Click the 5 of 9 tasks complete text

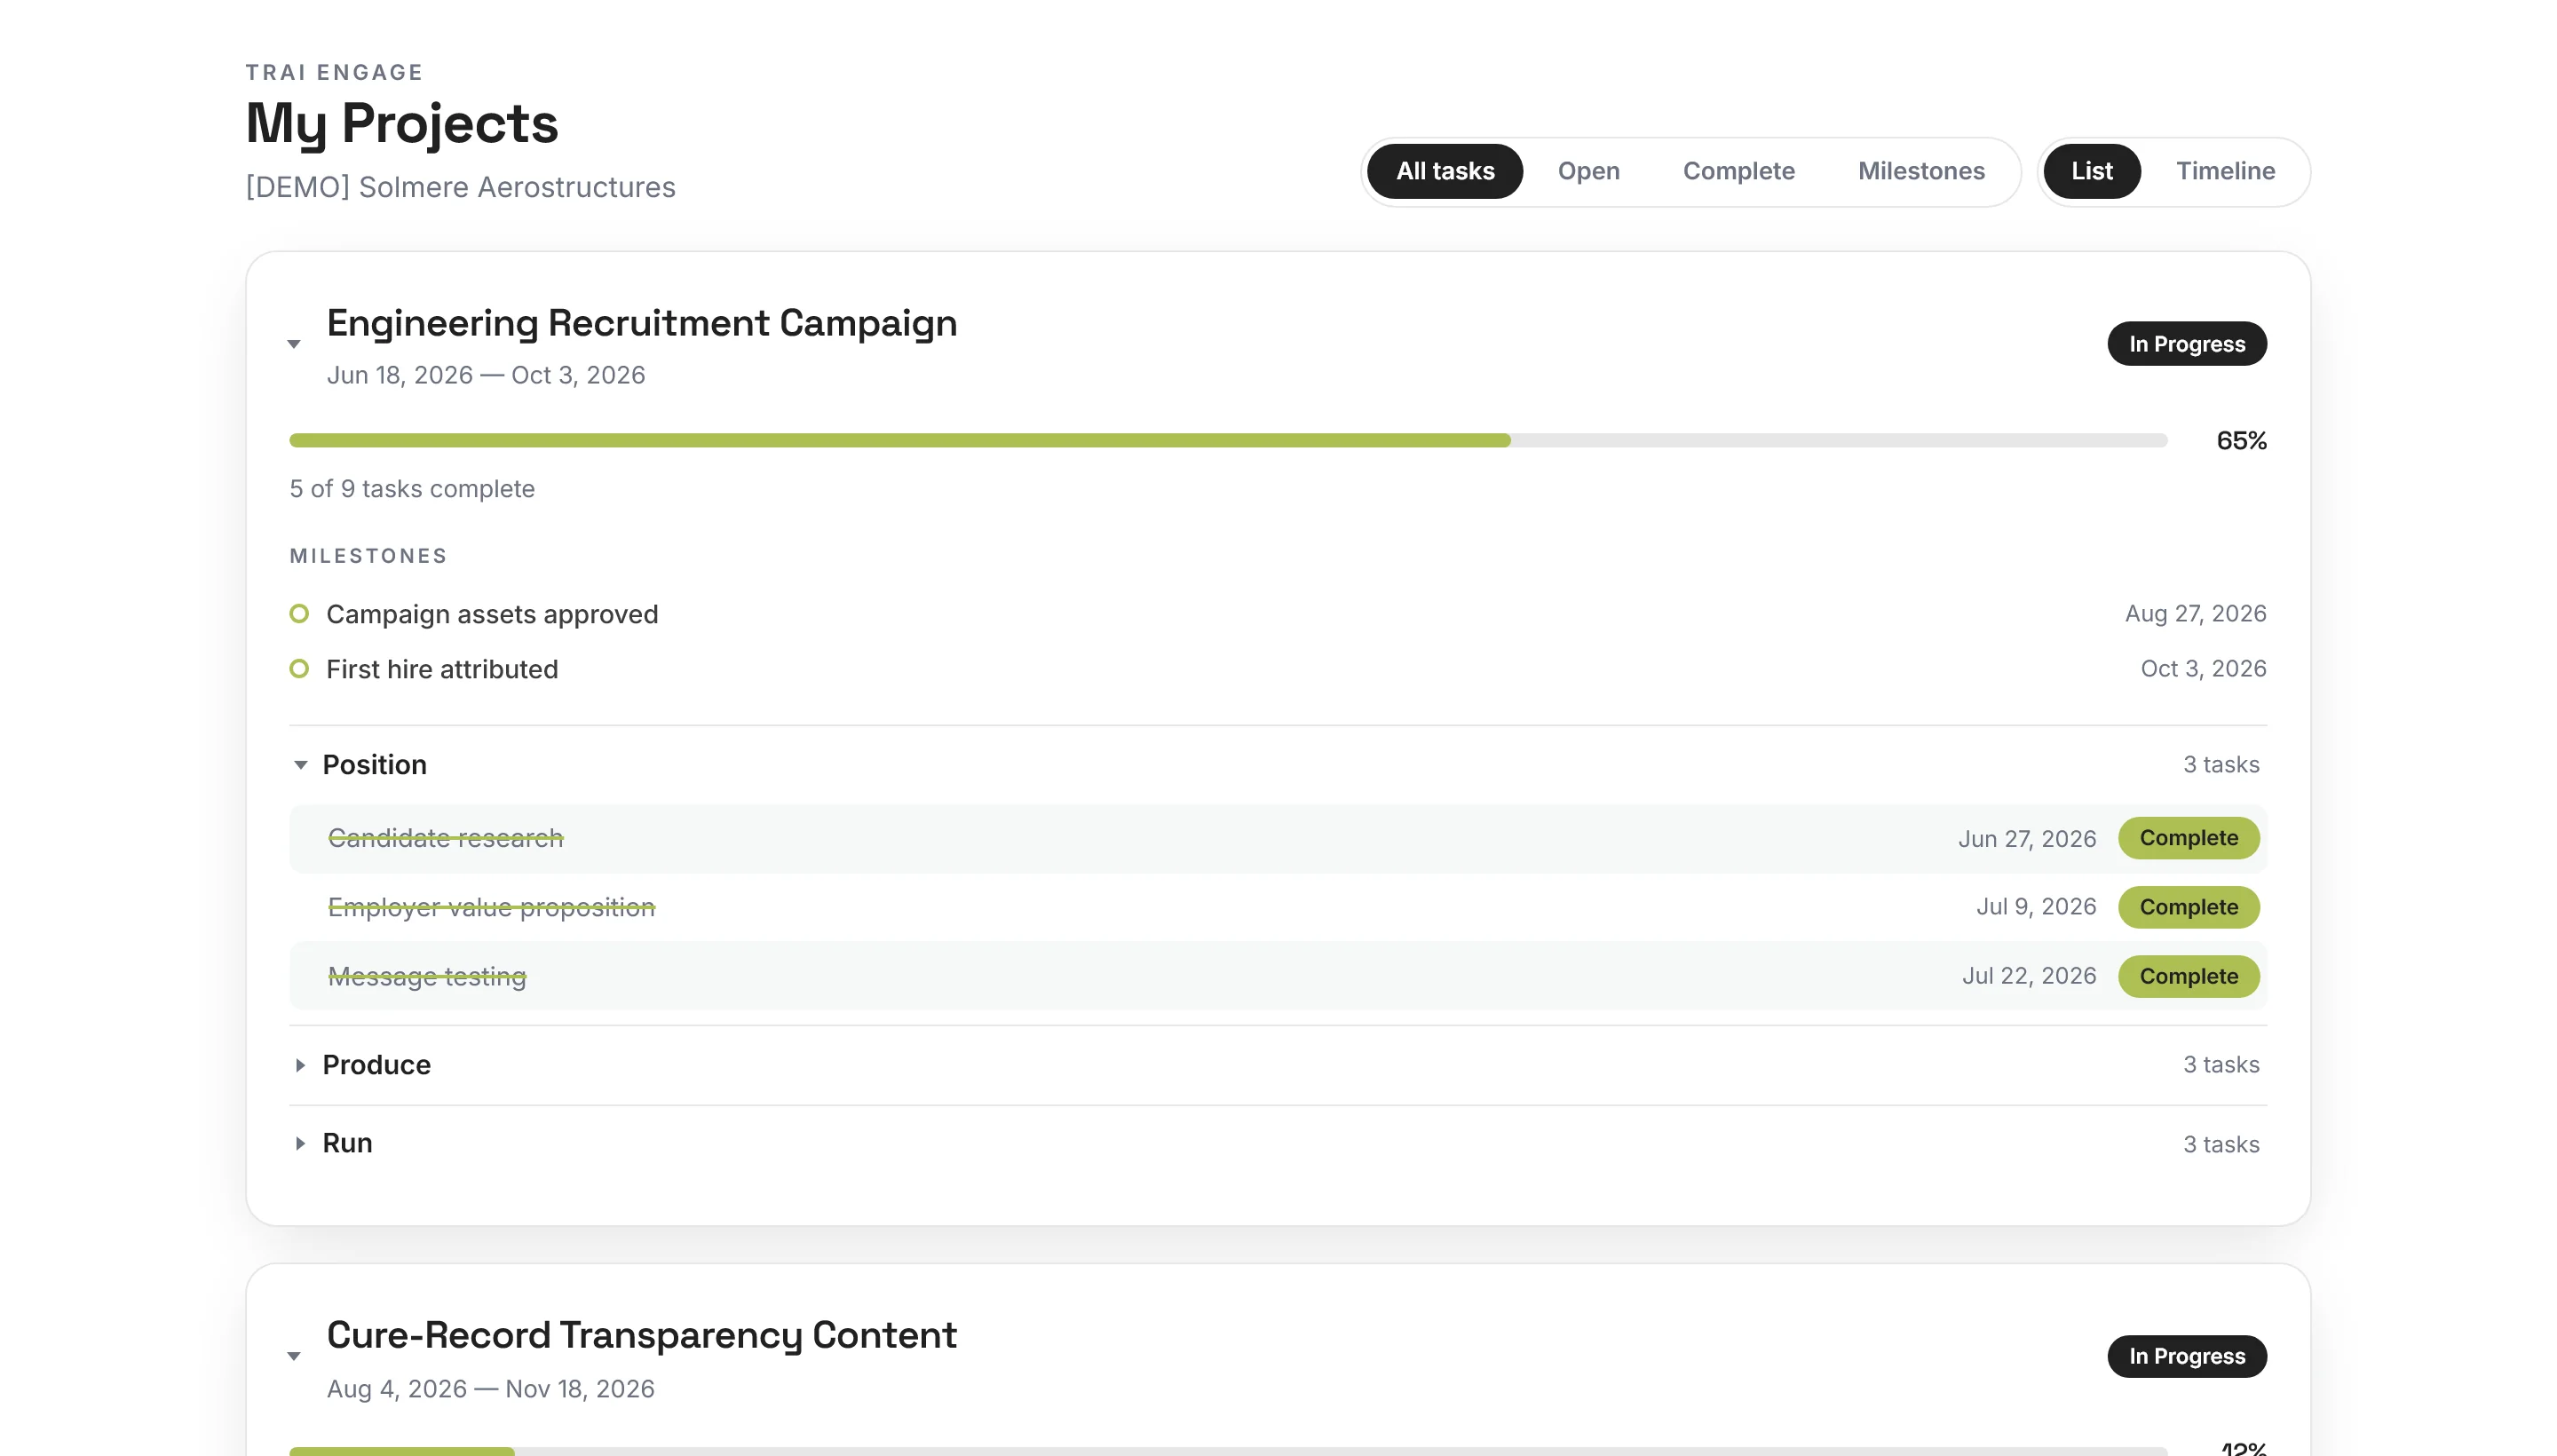pyautogui.click(x=412, y=489)
